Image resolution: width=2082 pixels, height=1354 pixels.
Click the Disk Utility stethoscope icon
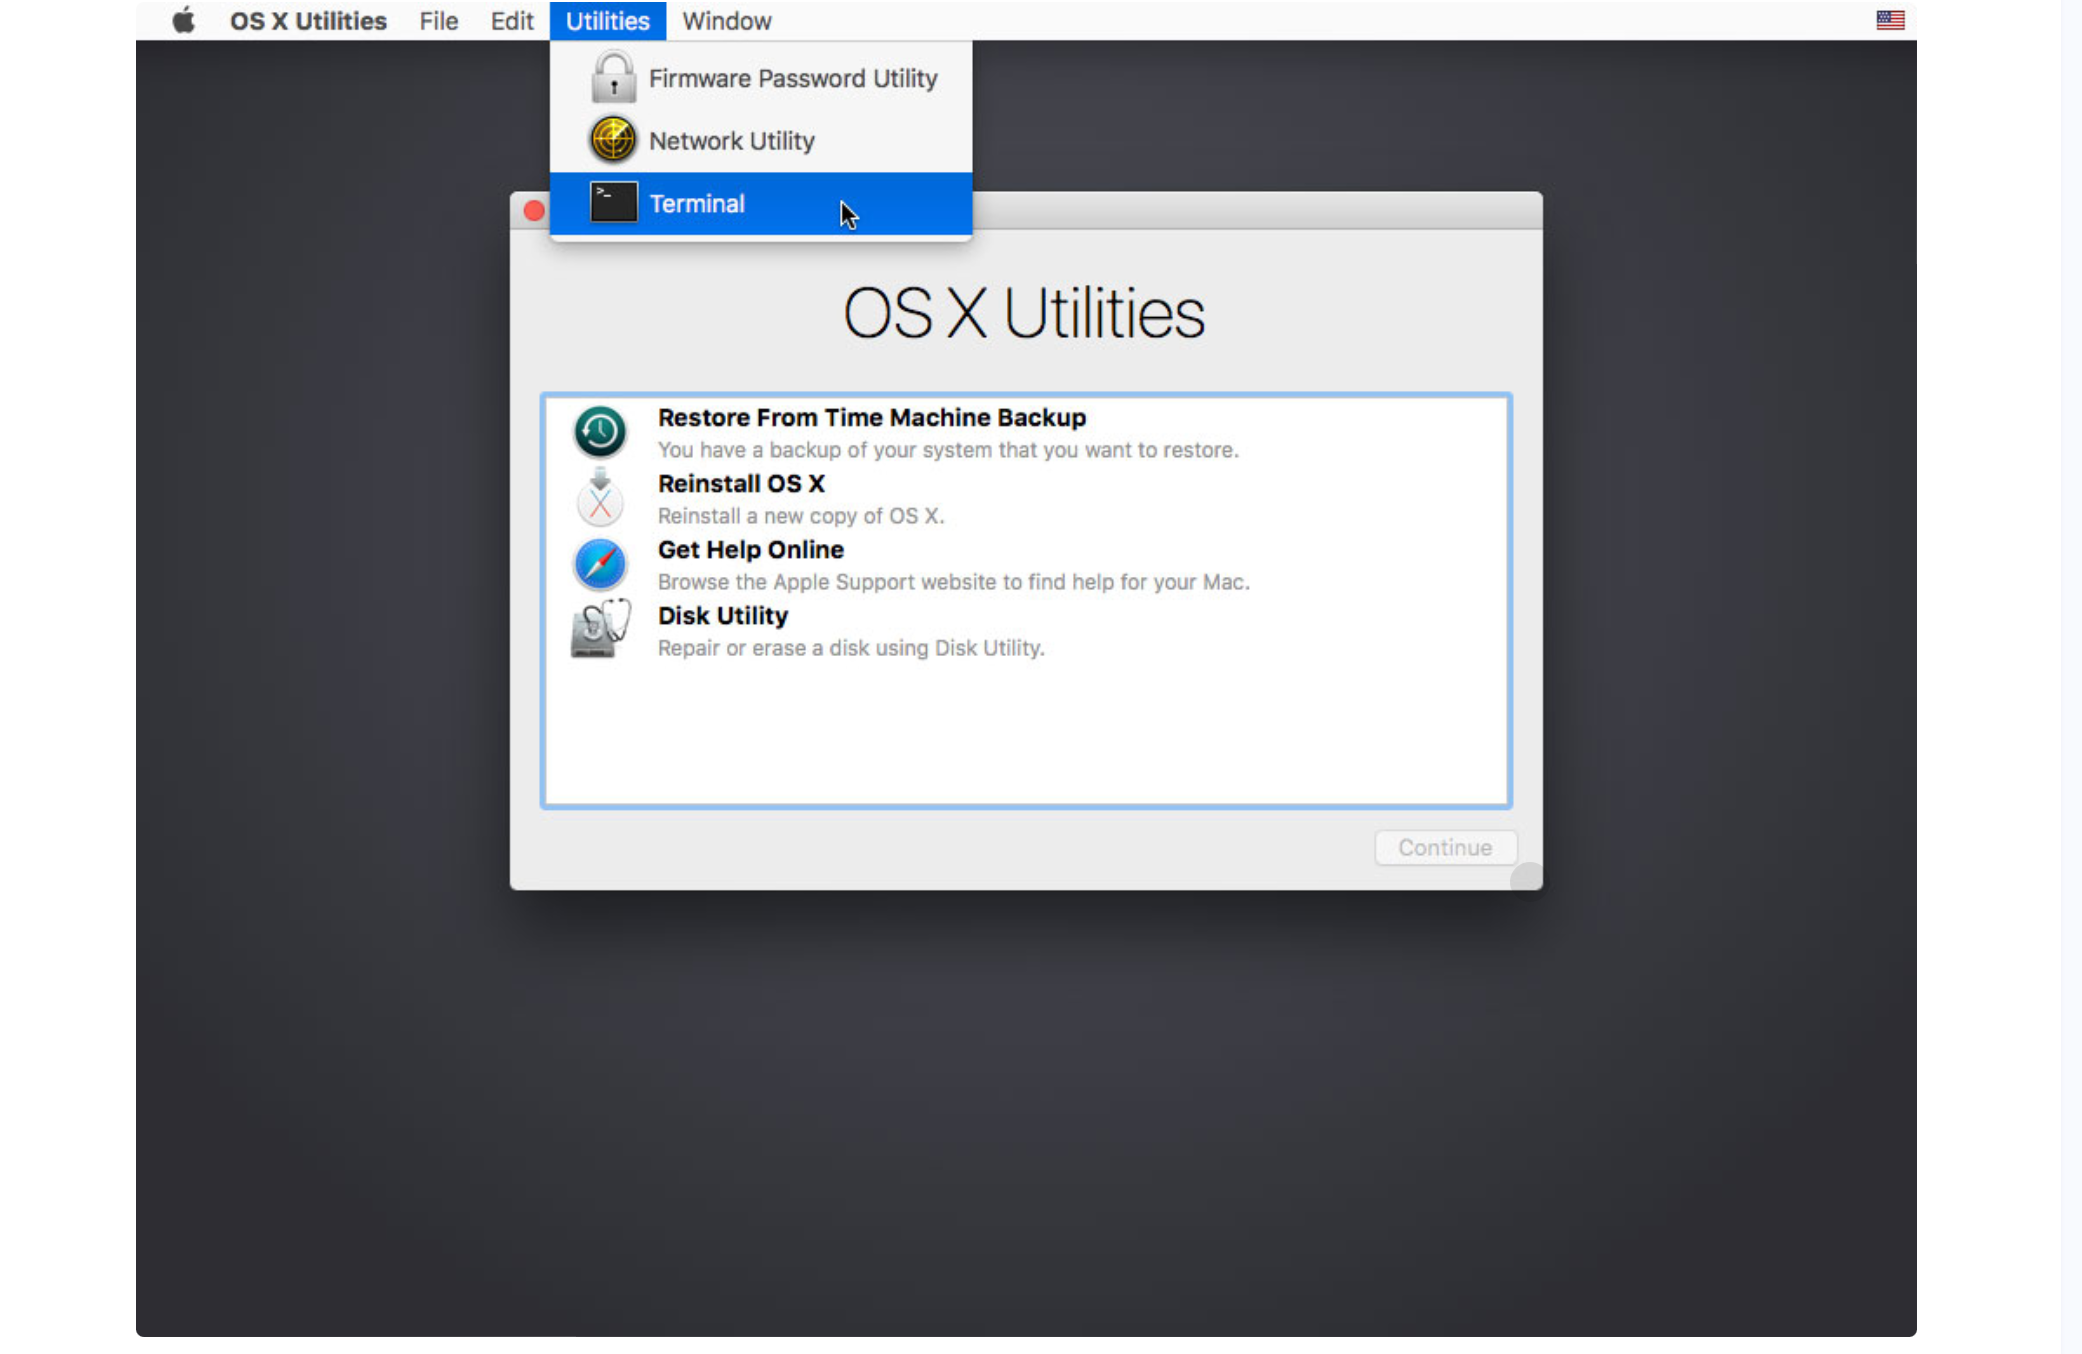click(600, 630)
